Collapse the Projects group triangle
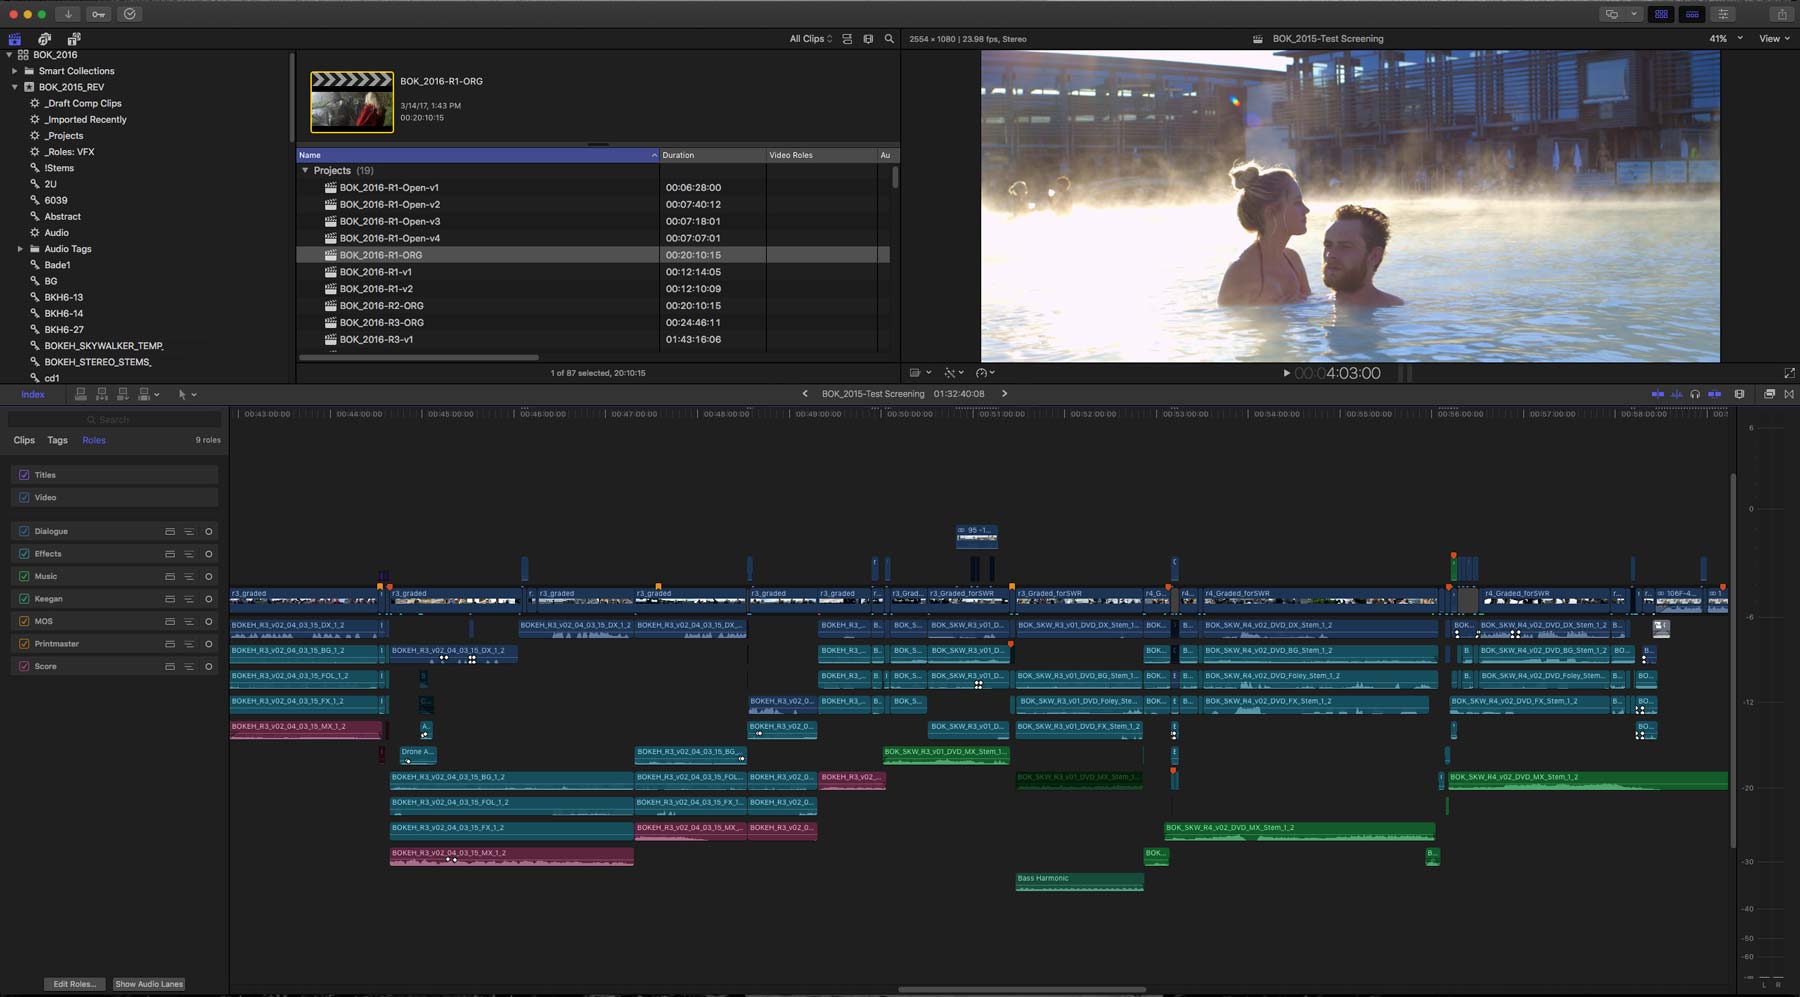Screen dimensions: 1800x997 (x=306, y=171)
